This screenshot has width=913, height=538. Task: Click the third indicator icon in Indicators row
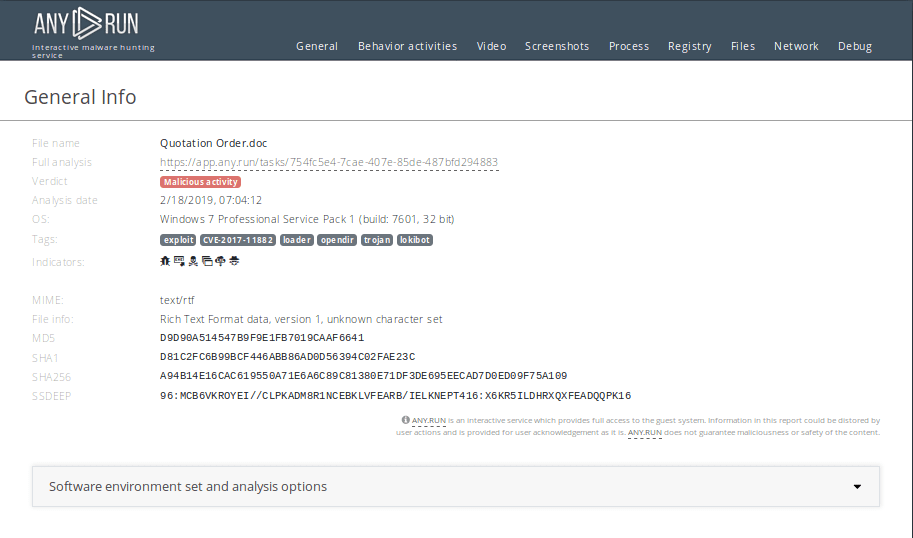[192, 261]
